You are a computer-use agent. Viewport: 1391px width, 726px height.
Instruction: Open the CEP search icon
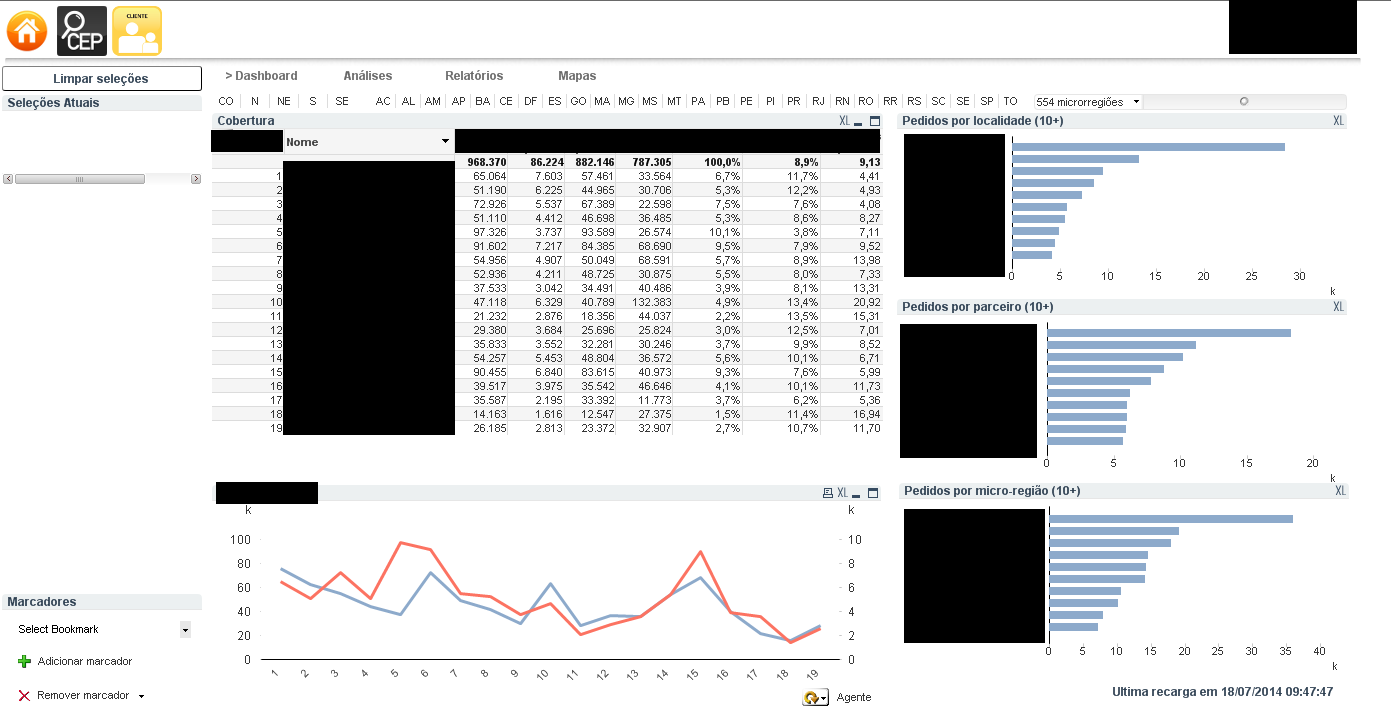point(82,31)
